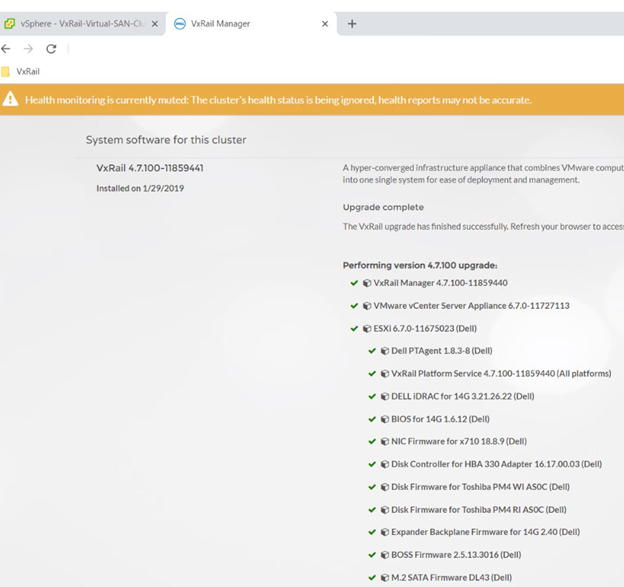
Task: Click the address bar field
Action: [345, 49]
